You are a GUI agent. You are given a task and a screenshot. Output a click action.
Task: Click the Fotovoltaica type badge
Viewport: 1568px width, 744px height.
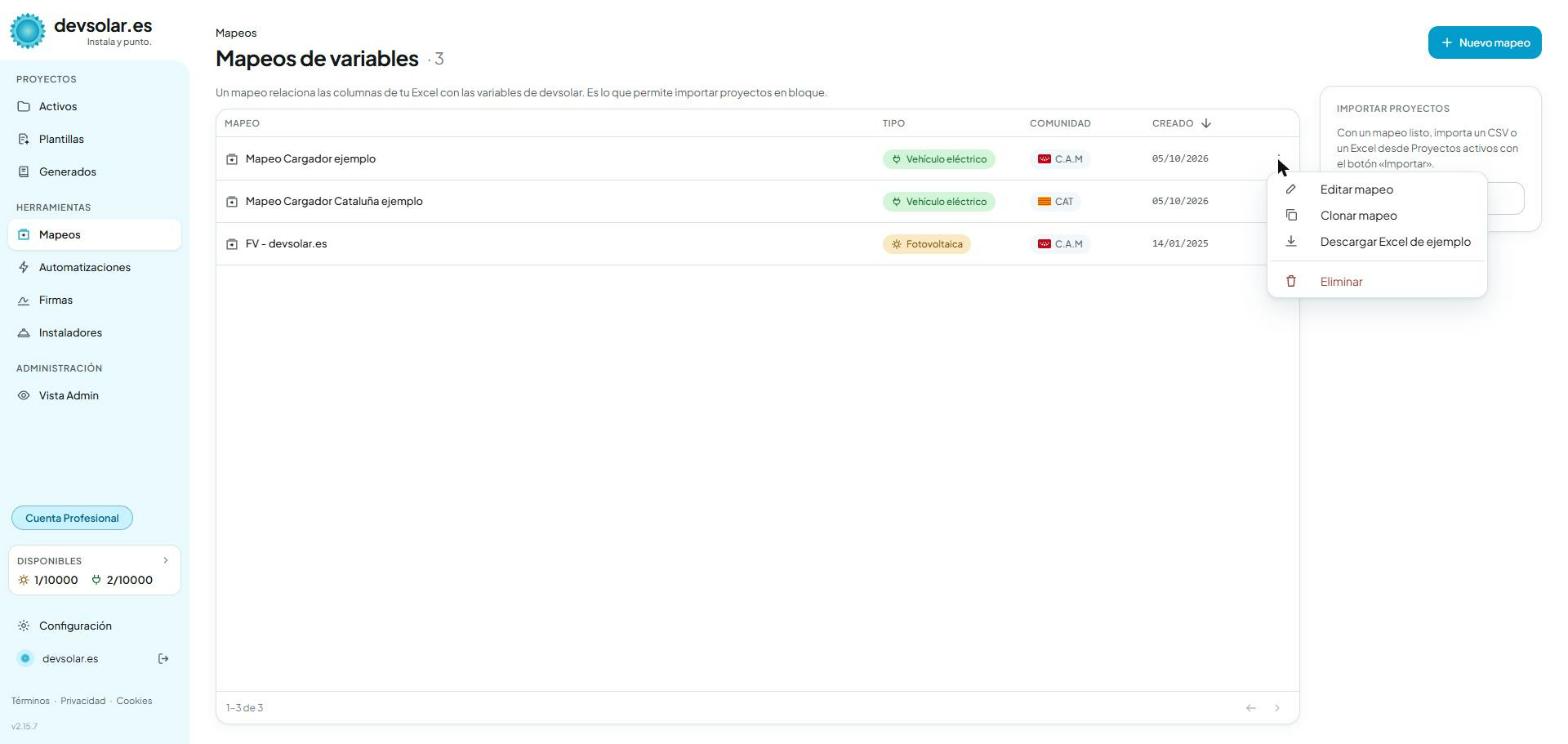(927, 244)
